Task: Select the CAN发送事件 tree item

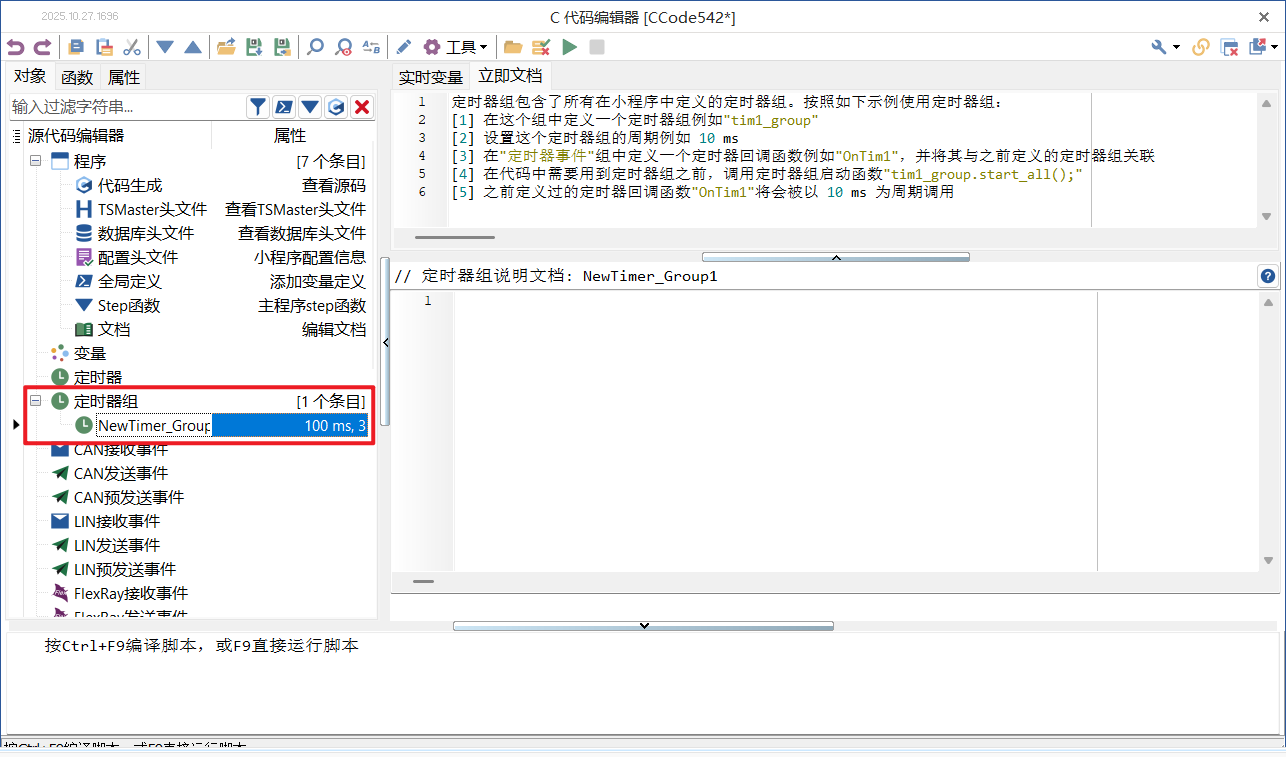Action: click(x=120, y=473)
